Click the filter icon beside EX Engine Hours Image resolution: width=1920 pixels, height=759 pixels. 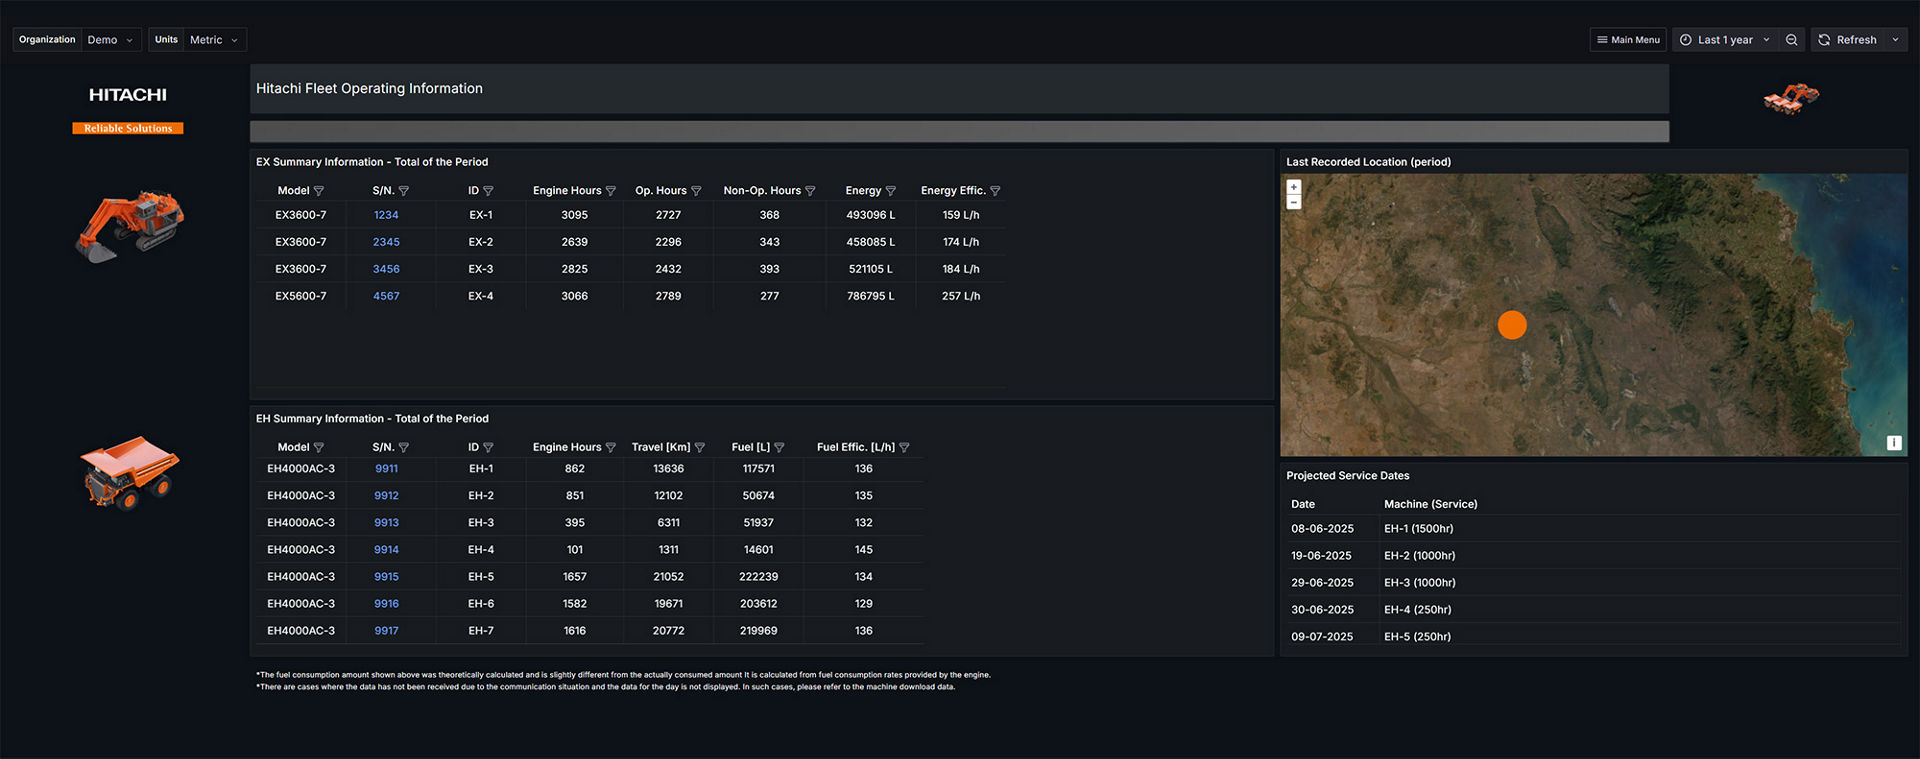[x=611, y=191]
